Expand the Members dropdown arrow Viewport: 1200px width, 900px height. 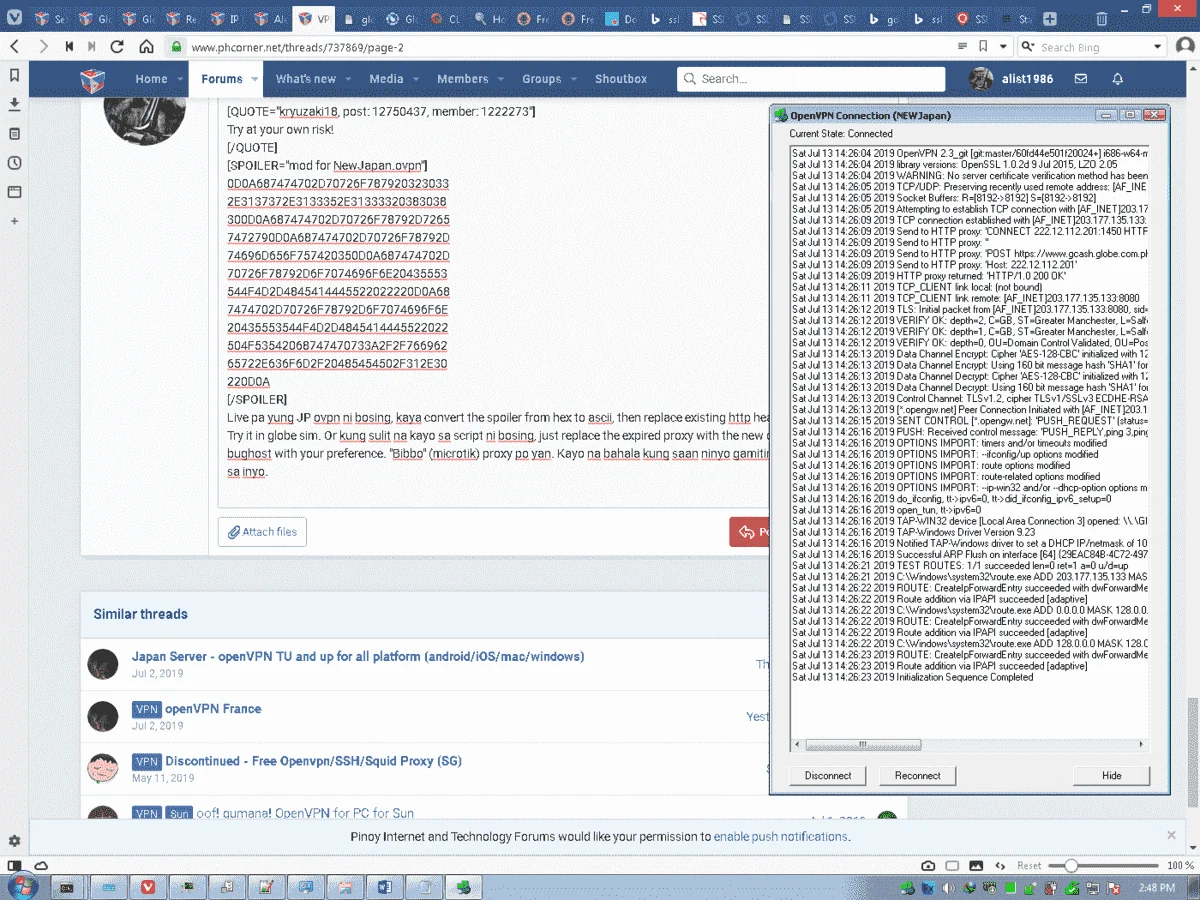[x=500, y=79]
